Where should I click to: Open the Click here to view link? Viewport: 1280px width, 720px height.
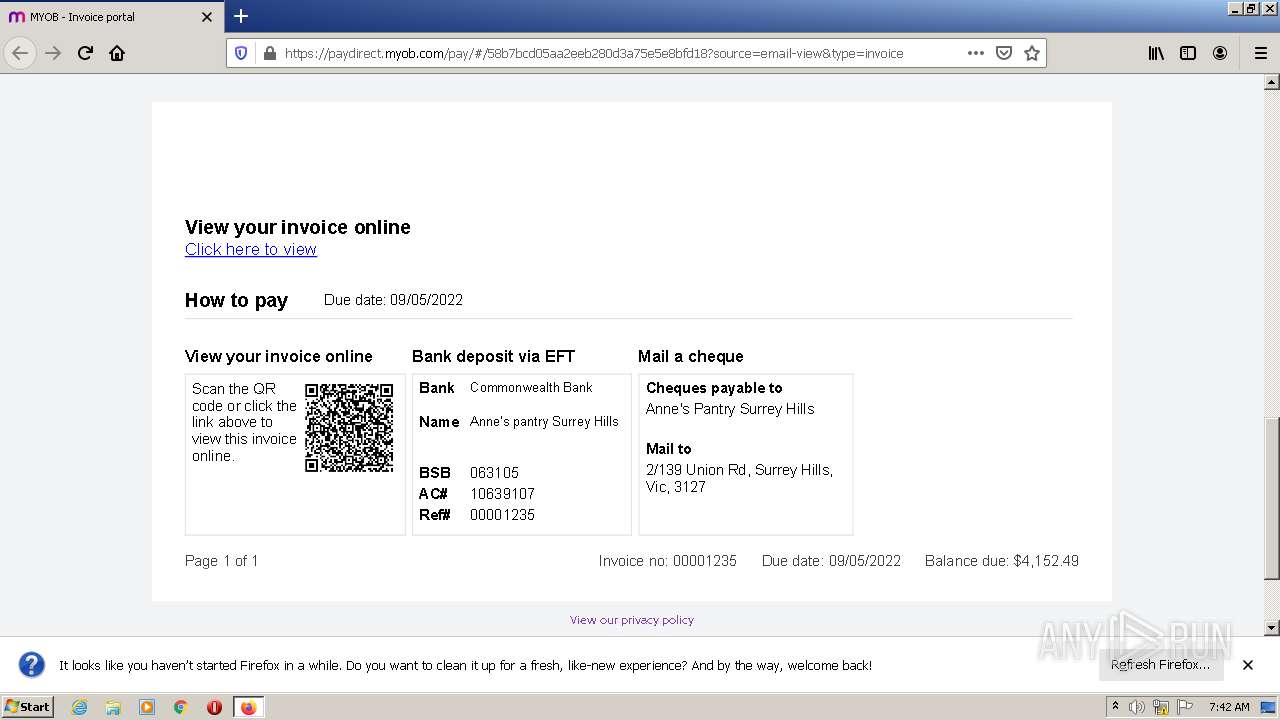click(x=251, y=249)
